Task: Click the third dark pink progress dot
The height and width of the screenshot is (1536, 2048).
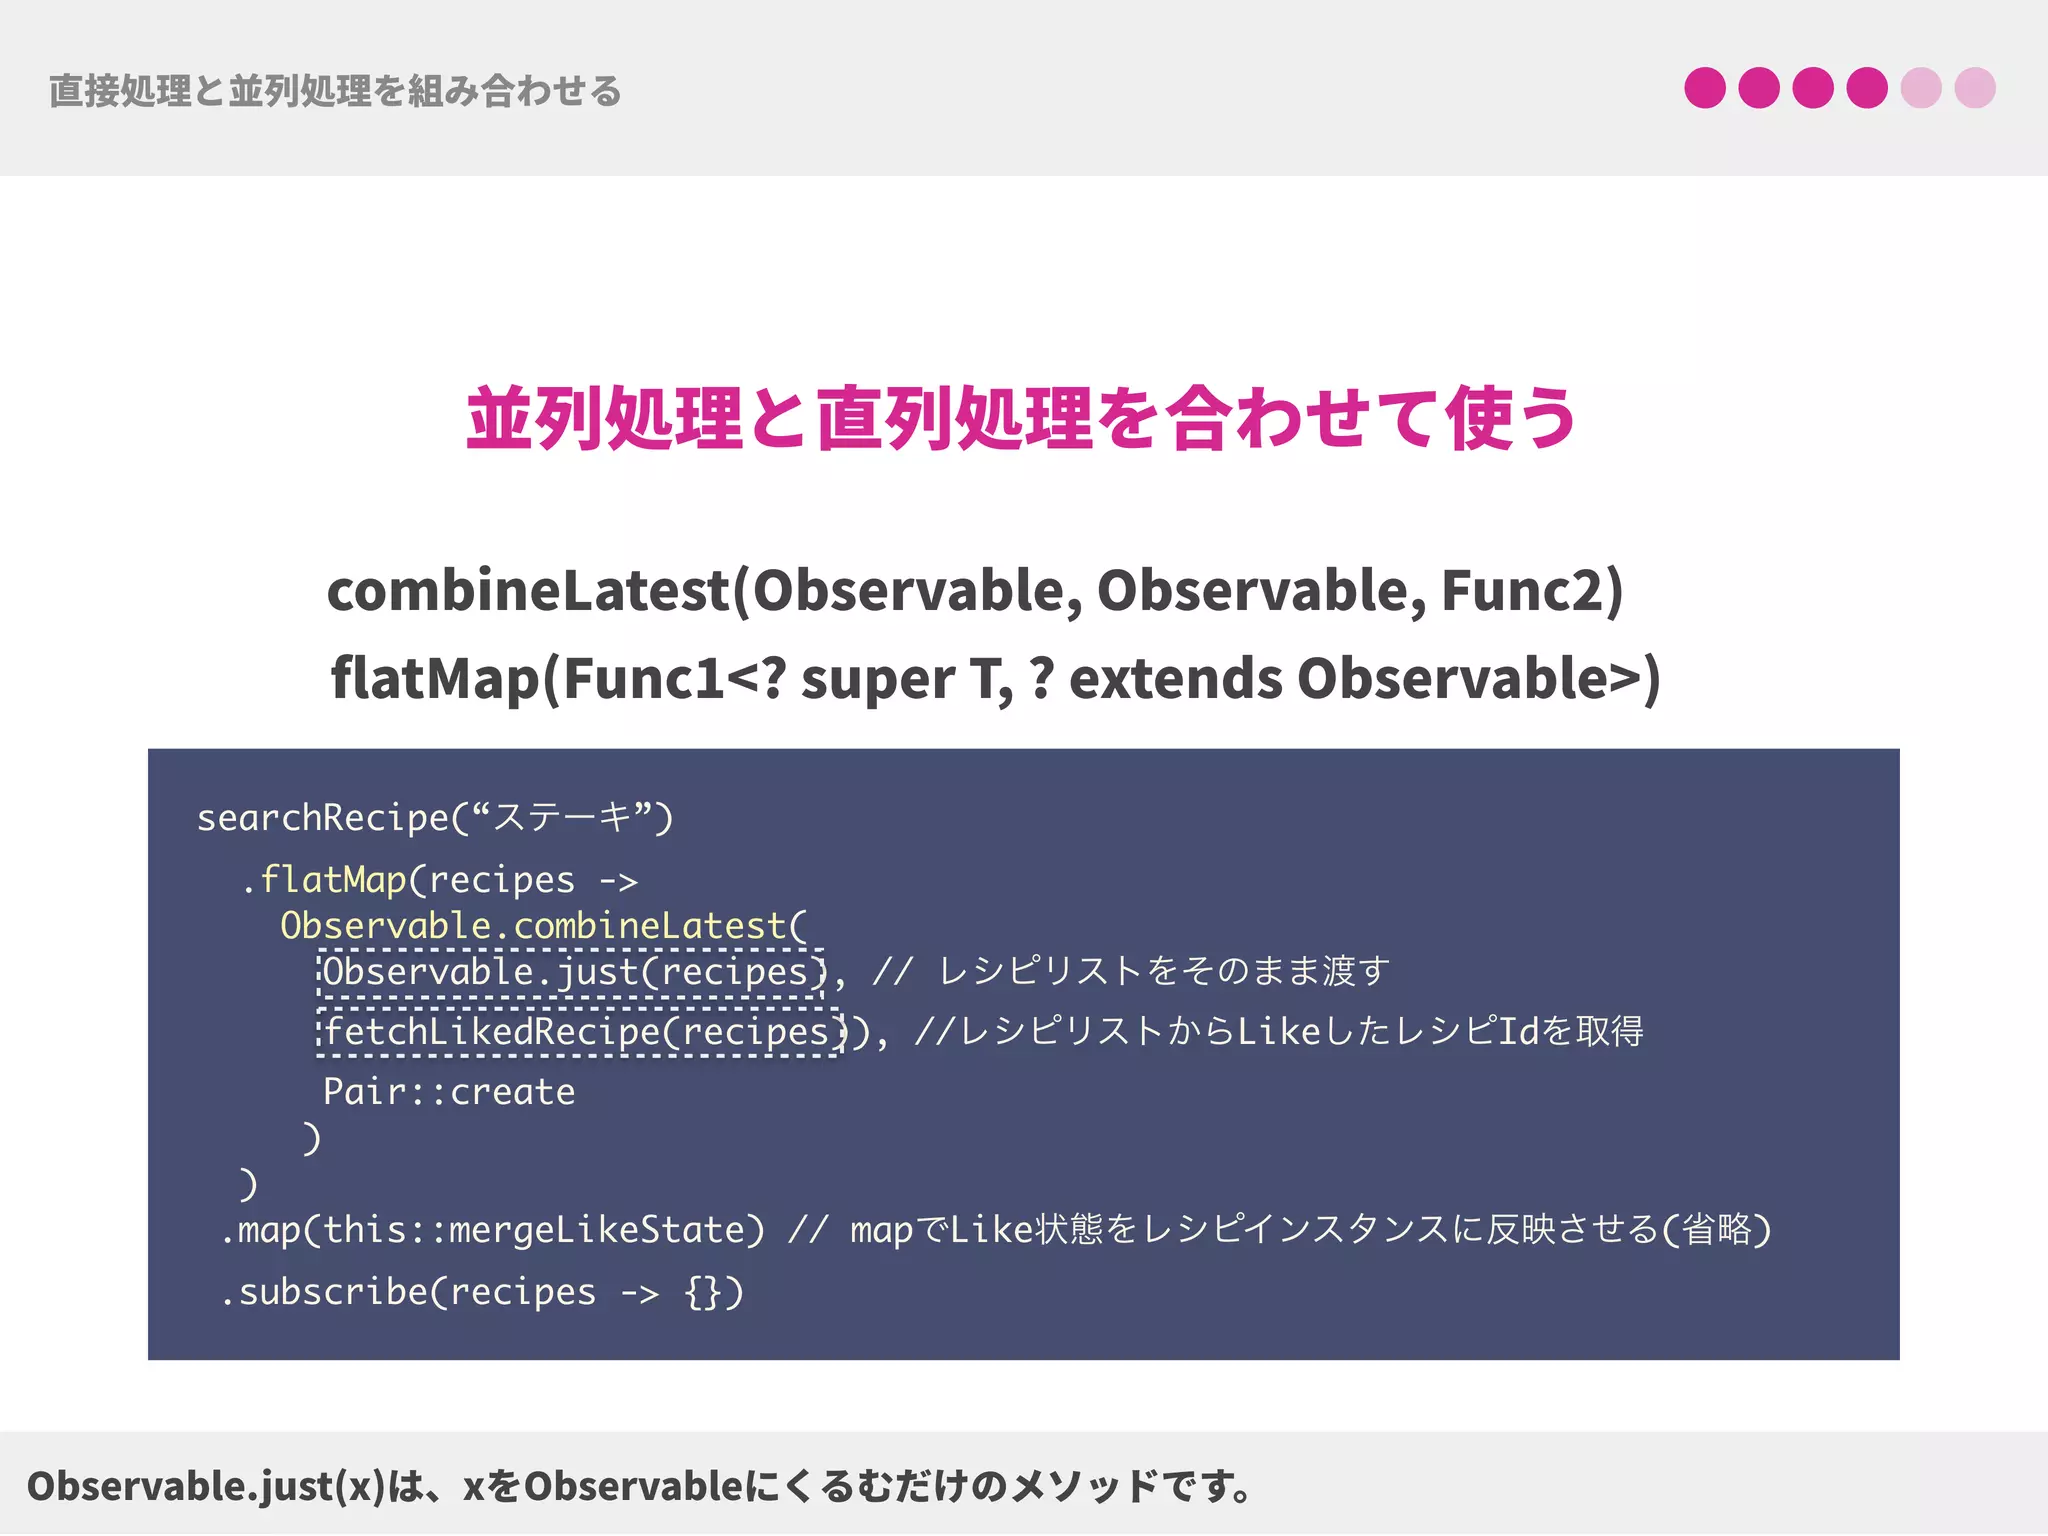Action: point(1813,88)
